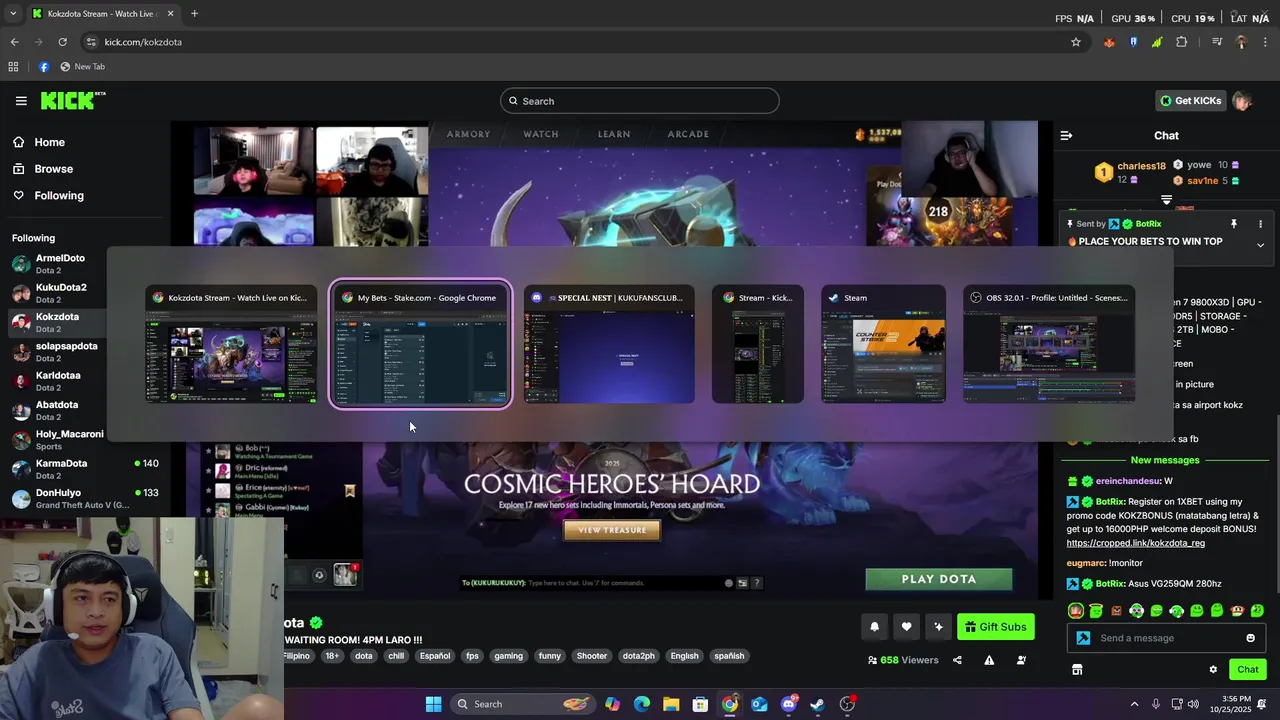Image resolution: width=1280 pixels, height=720 pixels.
Task: Toggle taskbar microphone icon
Action: tap(1155, 704)
